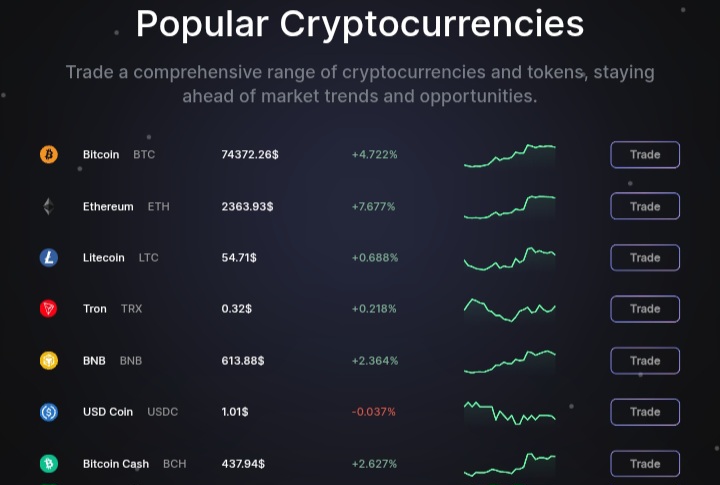Select the USD Coin price trend chart
The width and height of the screenshot is (720, 485).
click(x=509, y=412)
